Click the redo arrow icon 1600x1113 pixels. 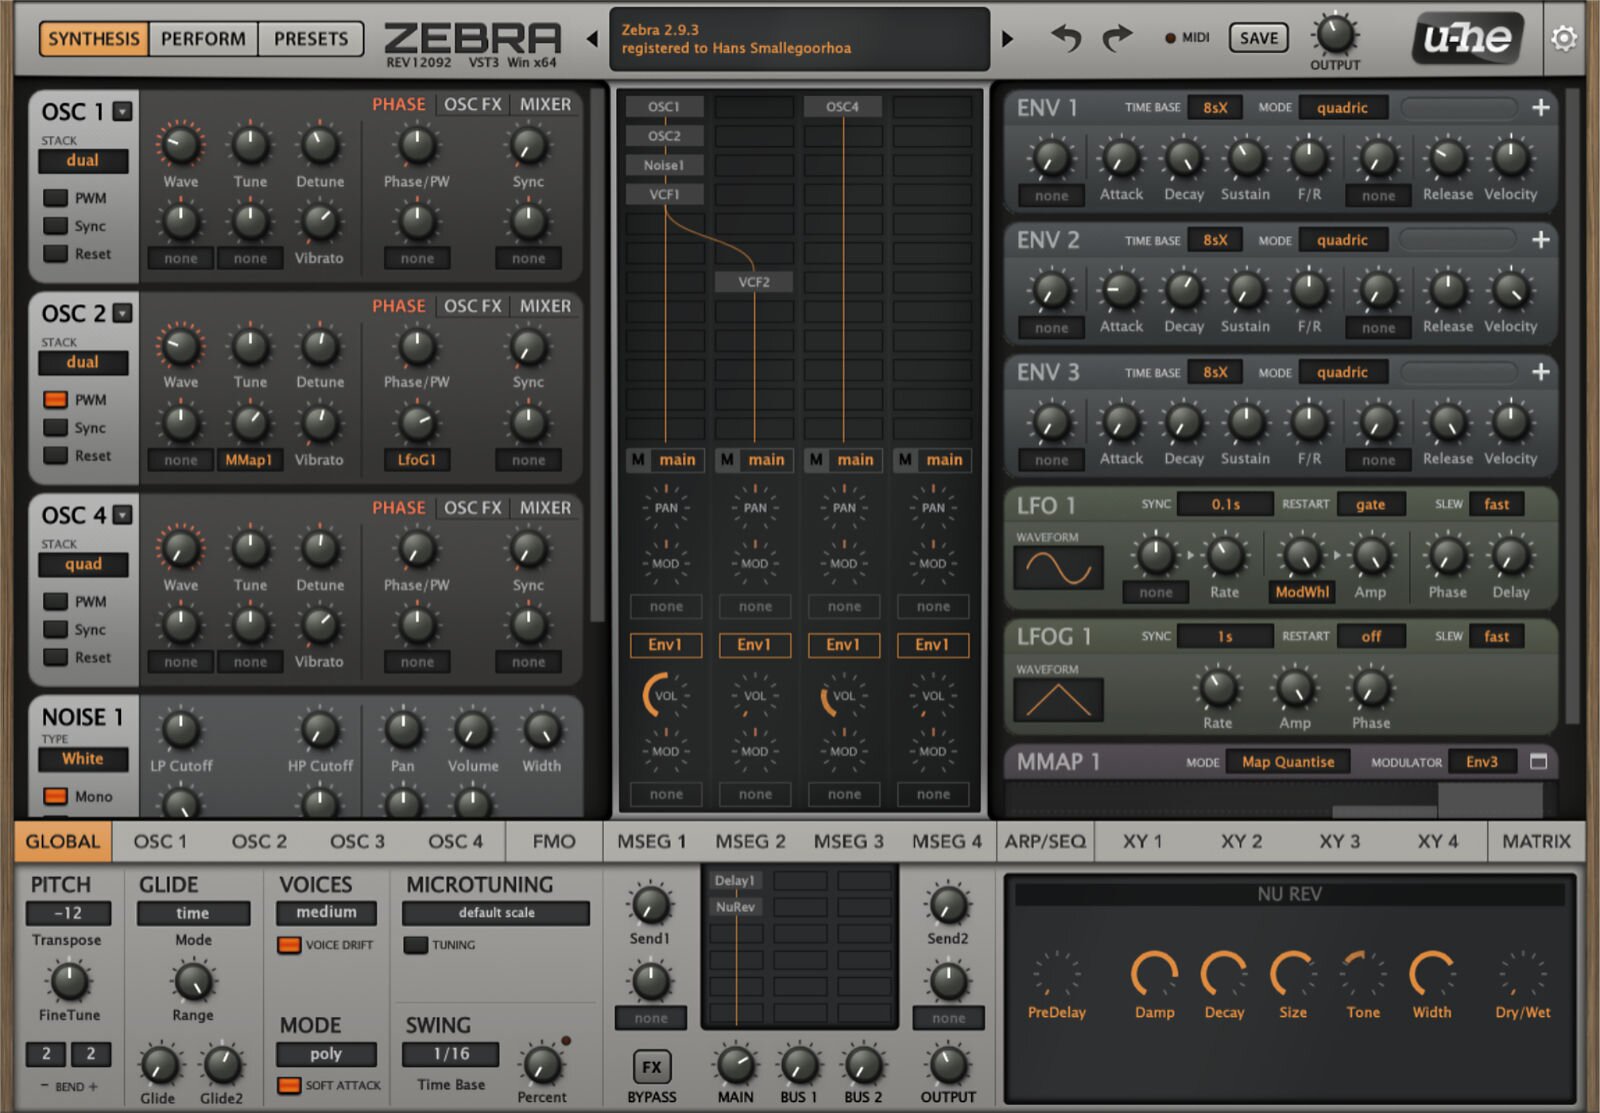click(x=1117, y=39)
